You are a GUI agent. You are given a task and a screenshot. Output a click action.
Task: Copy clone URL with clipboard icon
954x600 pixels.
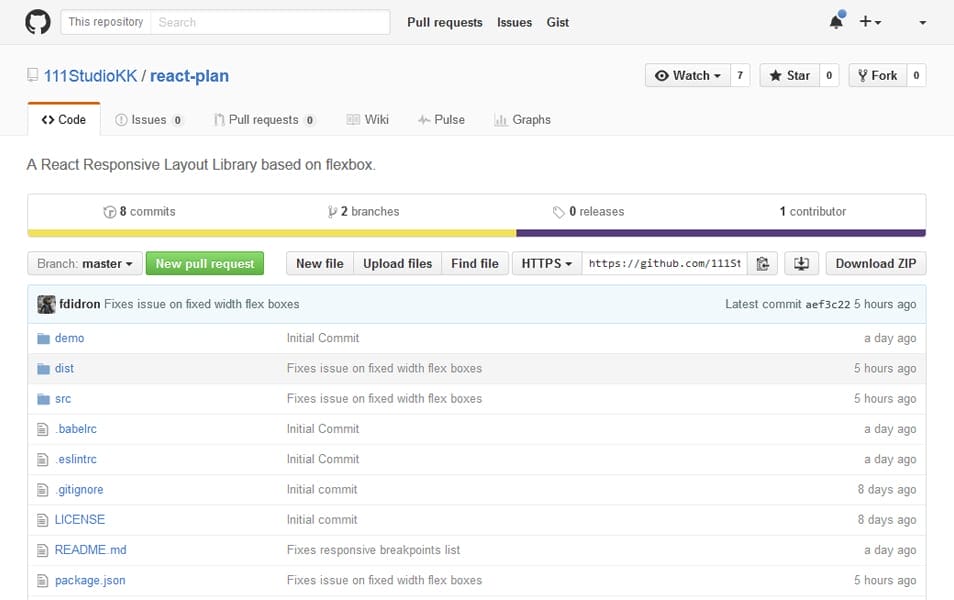pyautogui.click(x=762, y=263)
